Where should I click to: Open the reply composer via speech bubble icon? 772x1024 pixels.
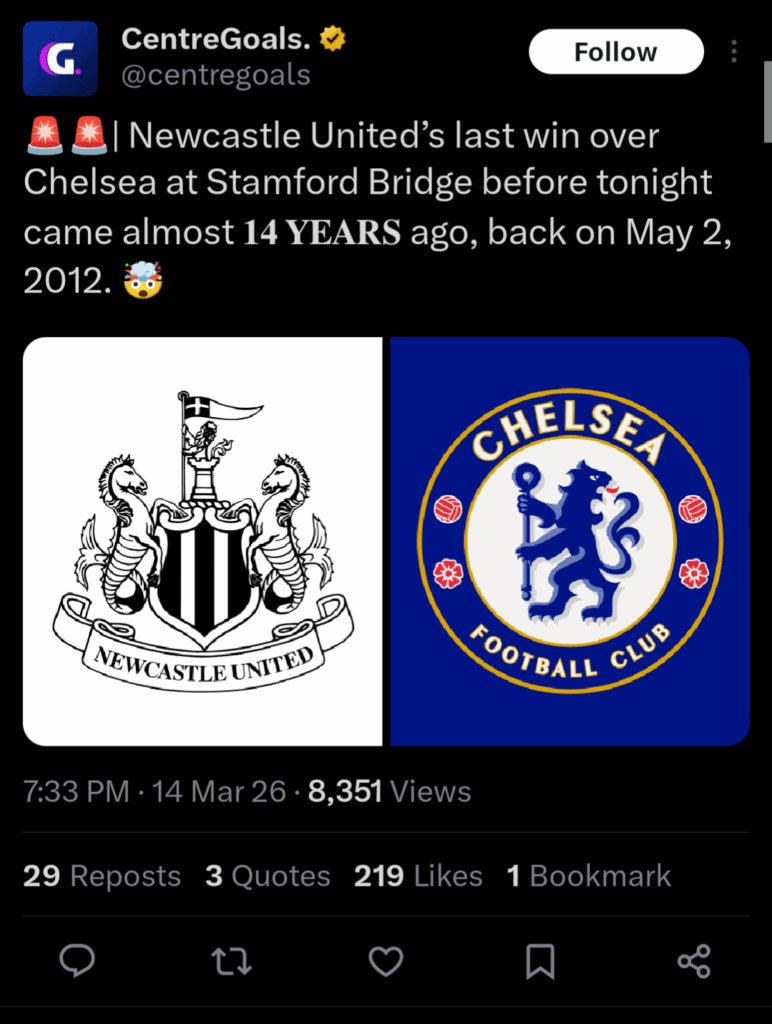coord(78,962)
